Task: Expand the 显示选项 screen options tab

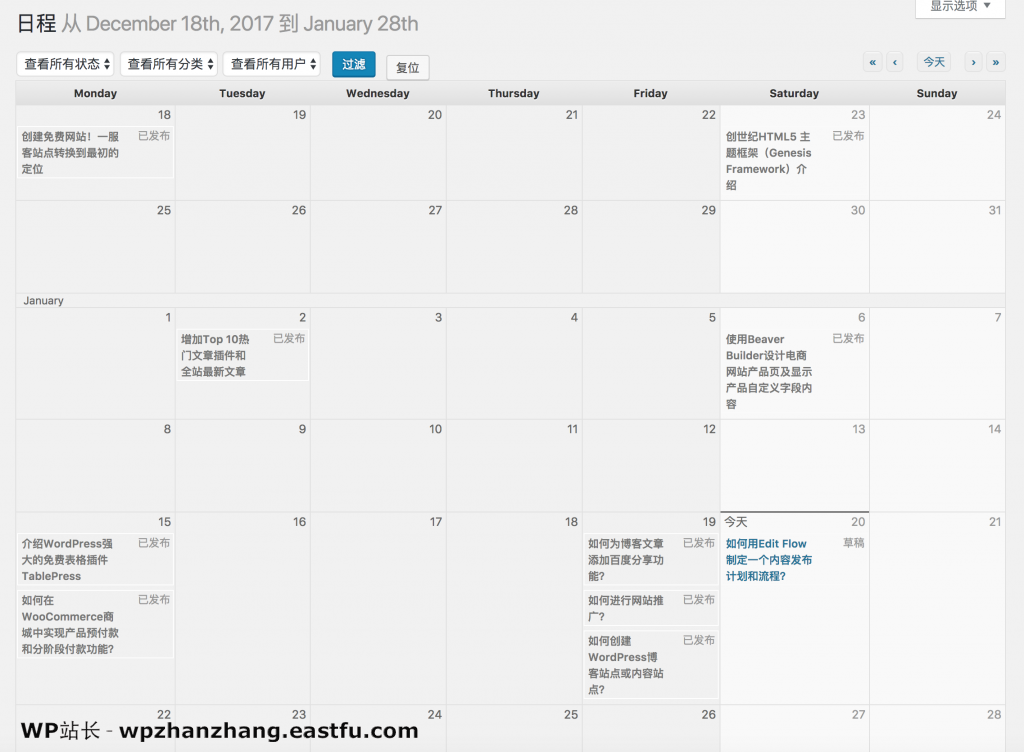Action: [x=960, y=6]
